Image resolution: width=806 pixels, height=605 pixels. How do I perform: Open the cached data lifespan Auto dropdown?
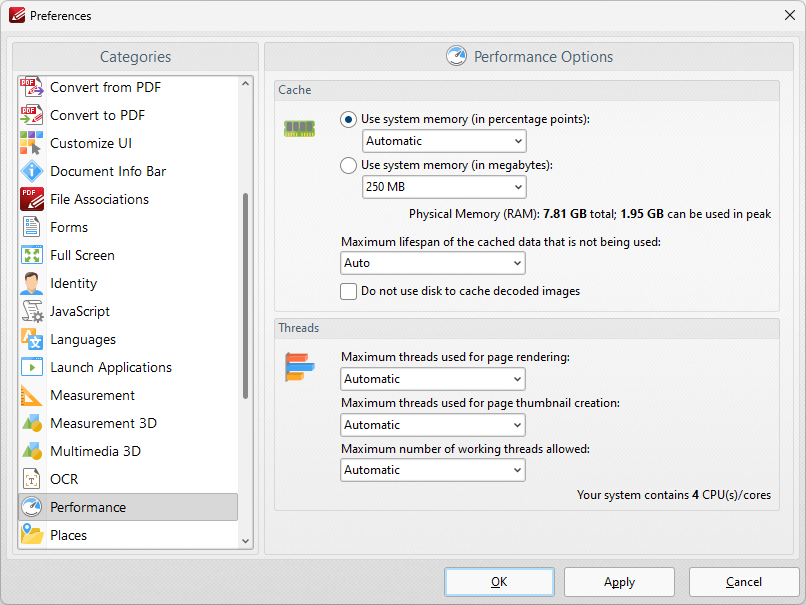[433, 263]
